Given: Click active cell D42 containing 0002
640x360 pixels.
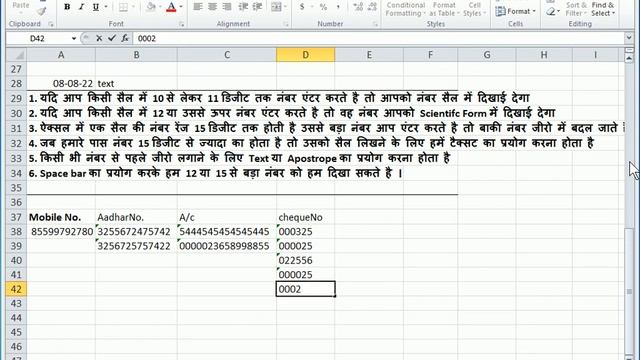Looking at the screenshot, I should tap(305, 289).
